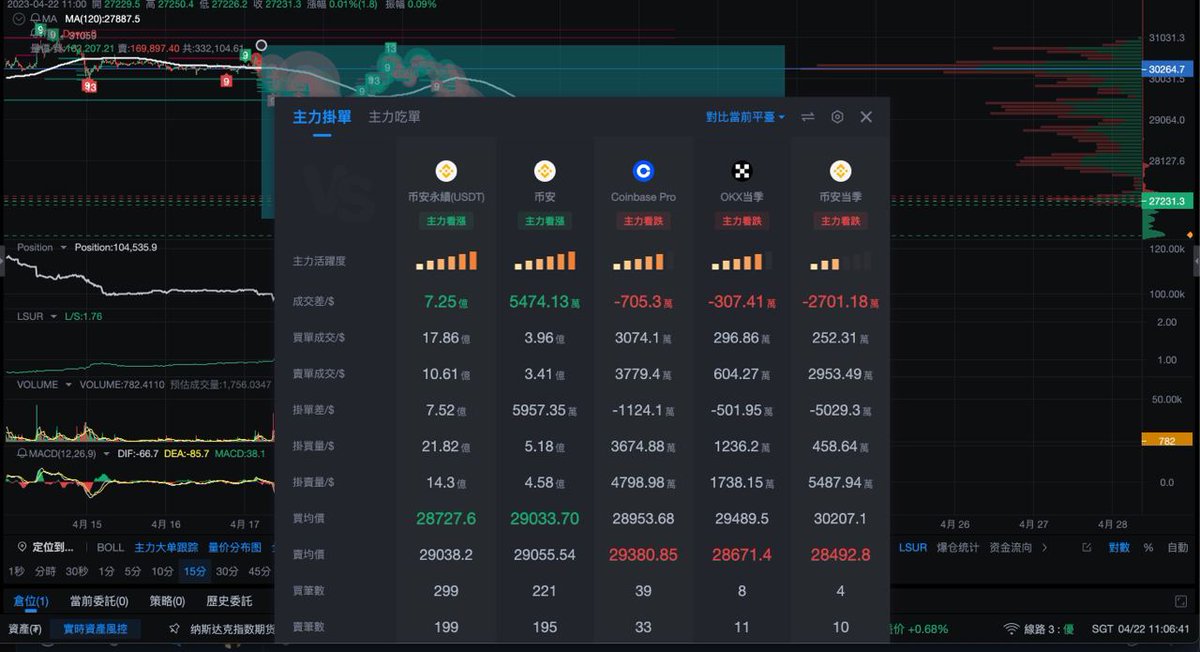Viewport: 1200px width, 652px height.
Task: Click the 定位到 location pin button
Action: tap(46, 547)
